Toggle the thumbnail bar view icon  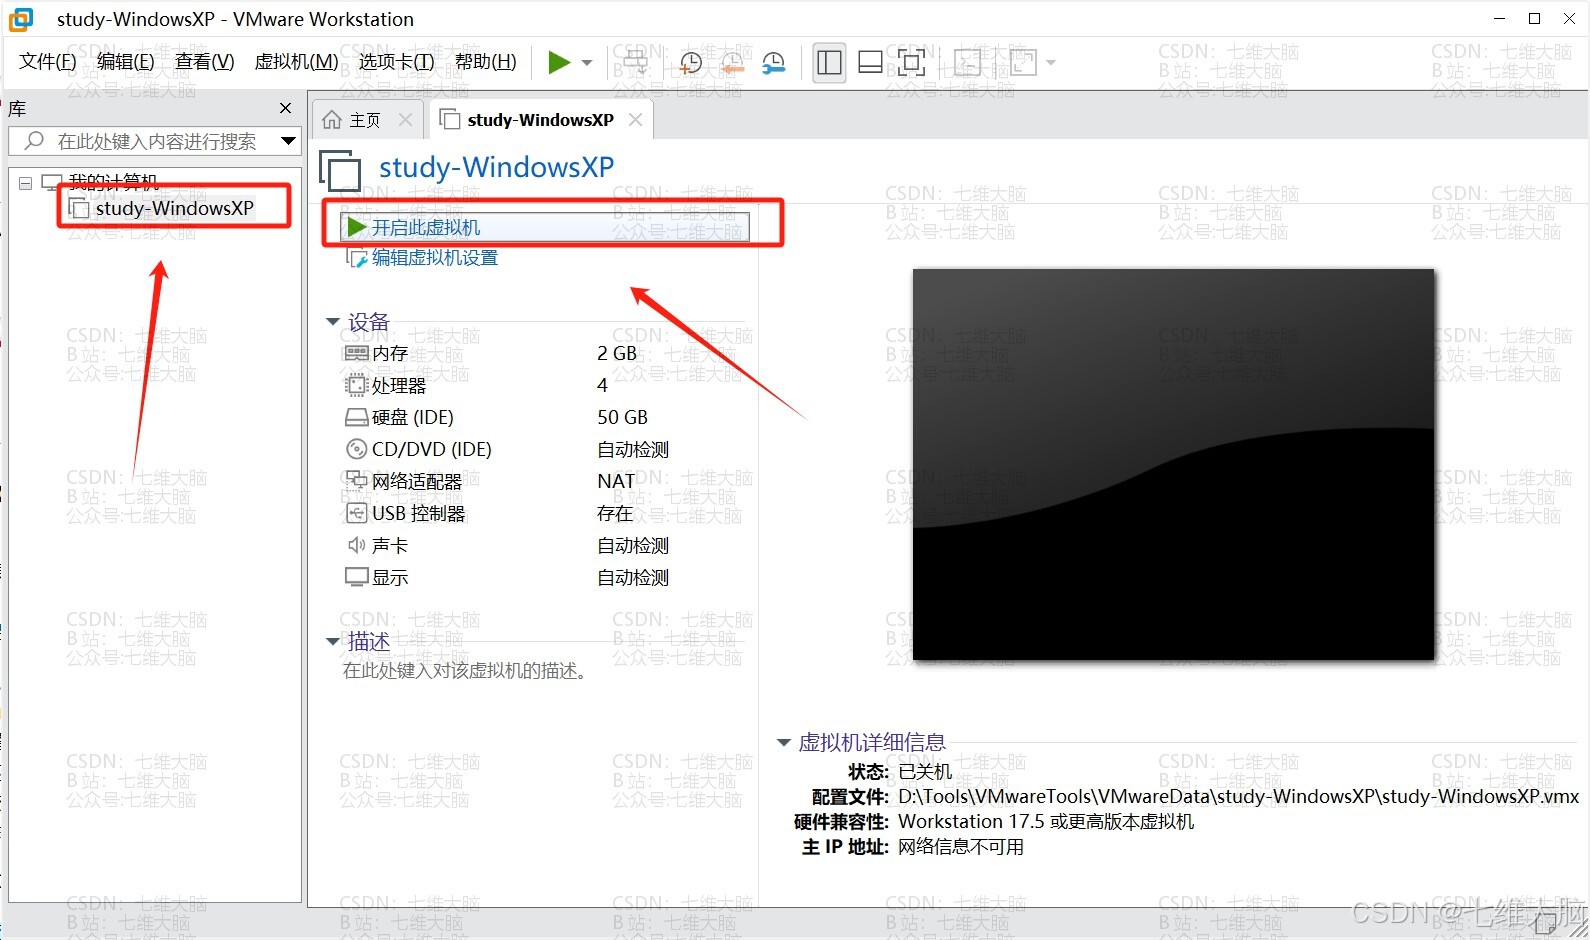870,63
